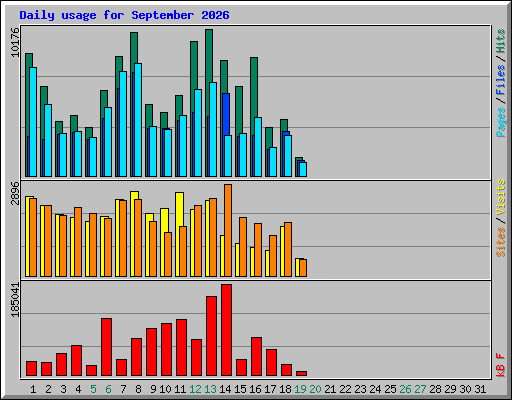This screenshot has height=400, width=512.
Task: Click day label 15 on the x-axis
Action: click(x=240, y=389)
